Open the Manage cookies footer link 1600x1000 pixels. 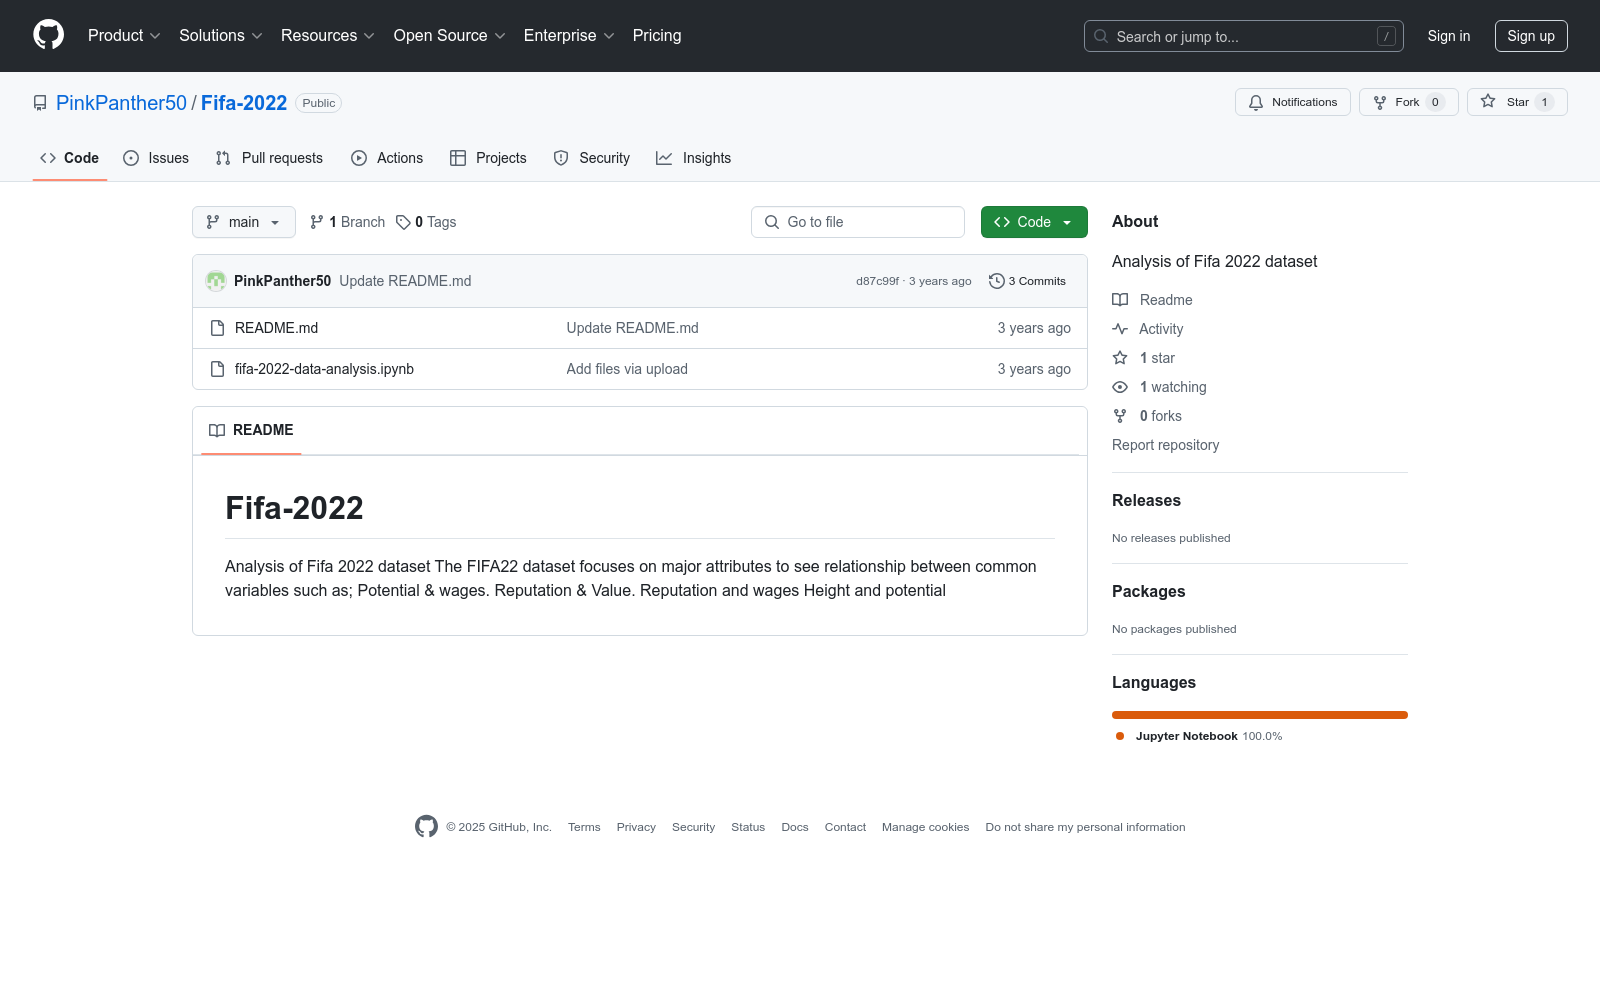click(925, 827)
